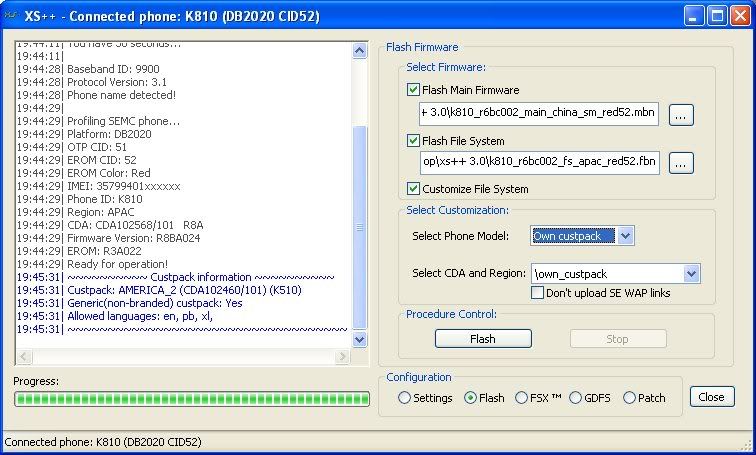Maximize the XS++ window
The width and height of the screenshot is (756, 455).
point(717,15)
